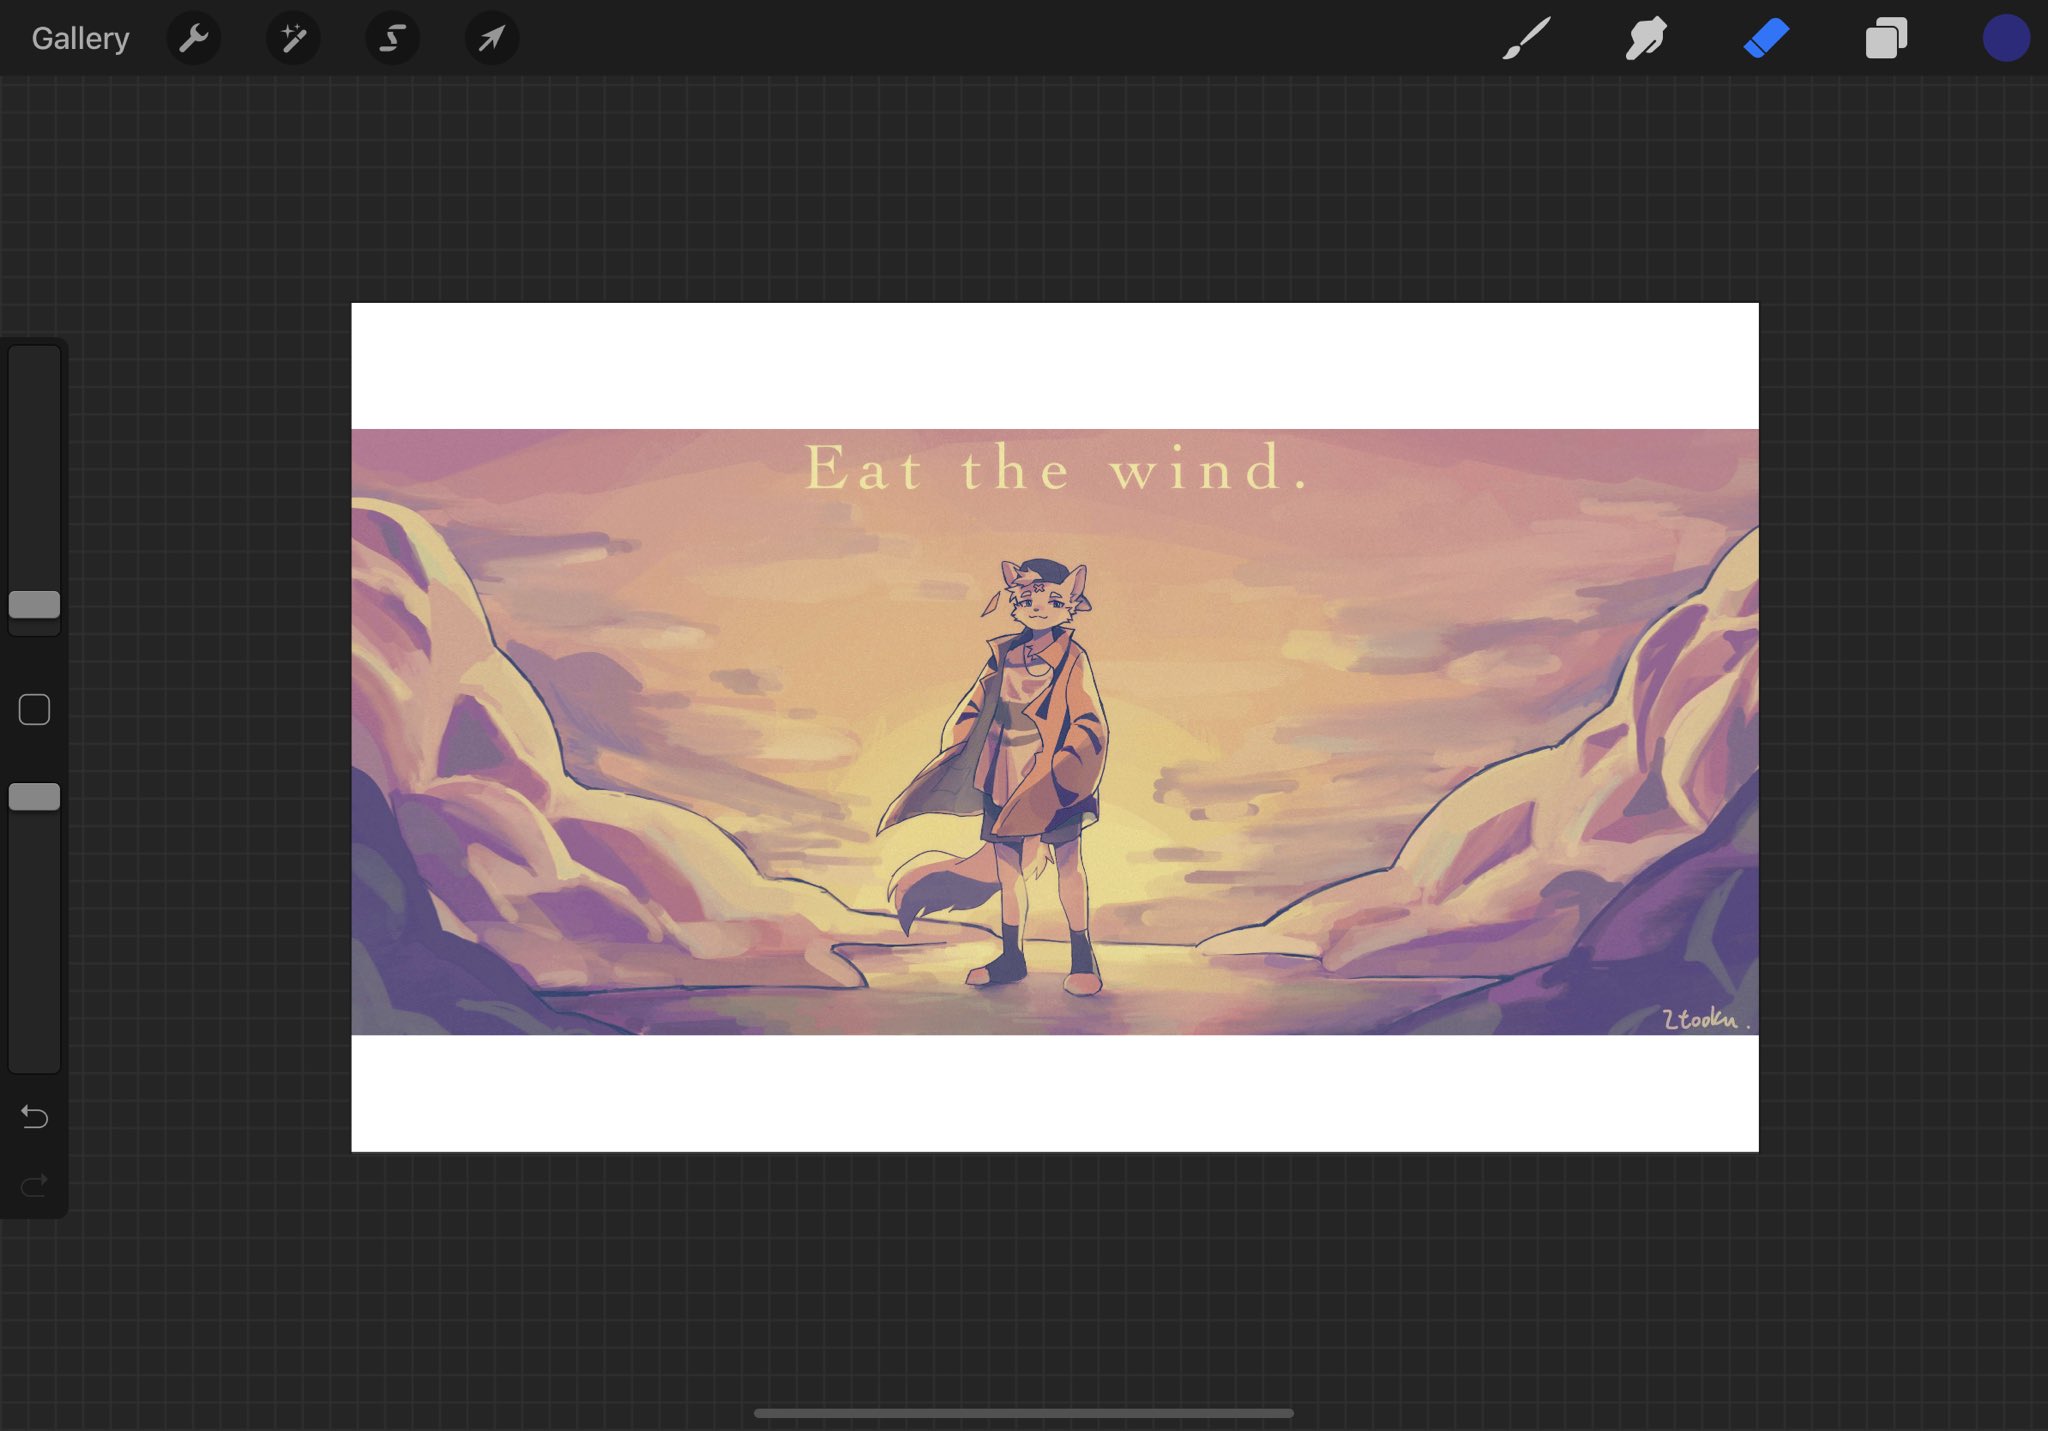
Task: Select the Transform arrow tool
Action: click(x=491, y=39)
